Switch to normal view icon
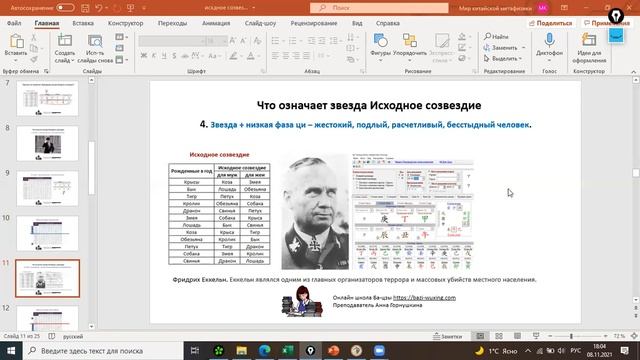This screenshot has width=640, height=360. tap(480, 336)
